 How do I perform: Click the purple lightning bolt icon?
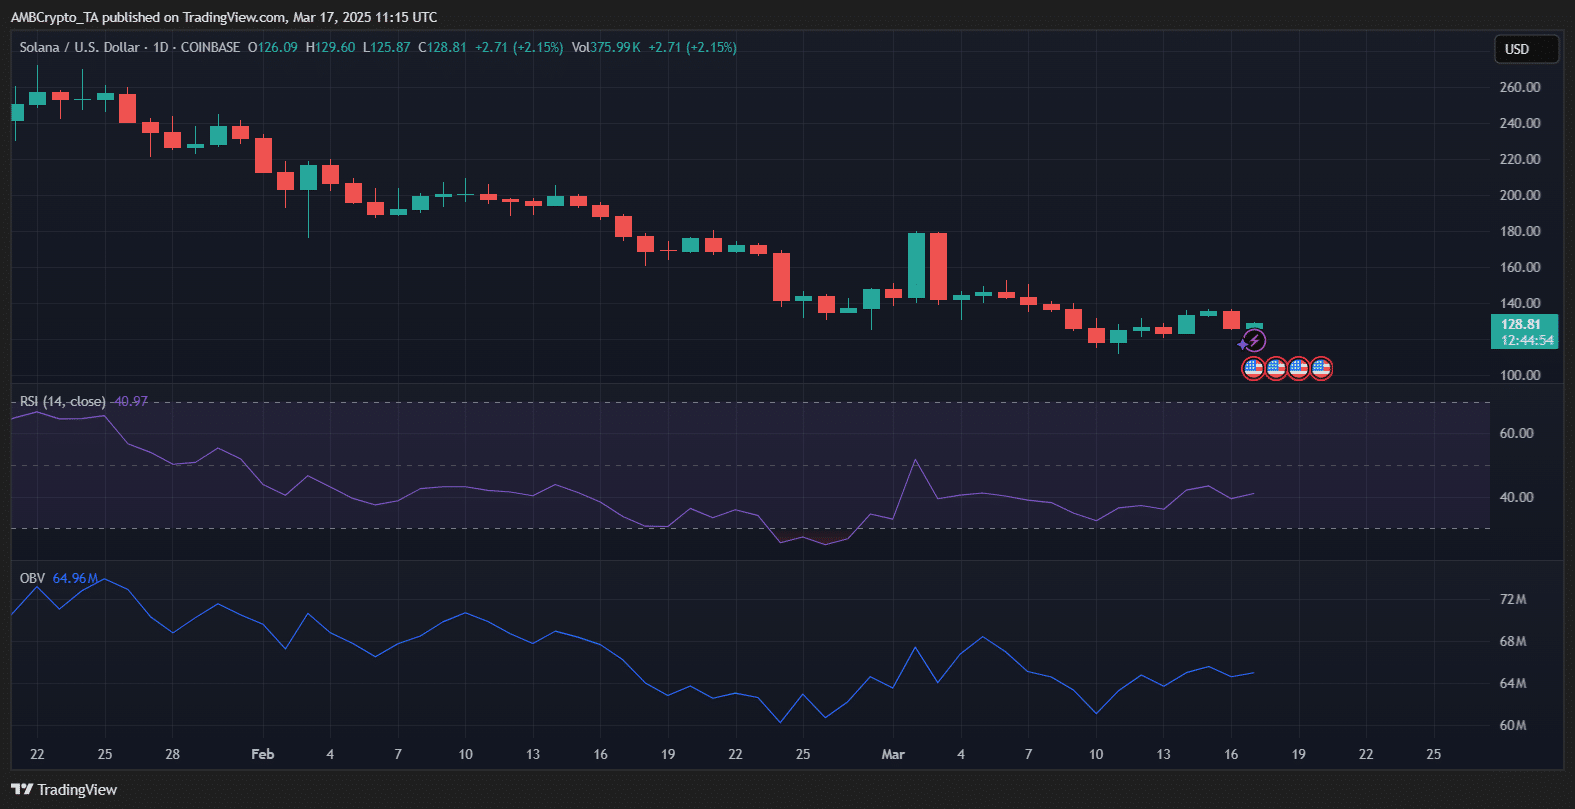[1254, 342]
